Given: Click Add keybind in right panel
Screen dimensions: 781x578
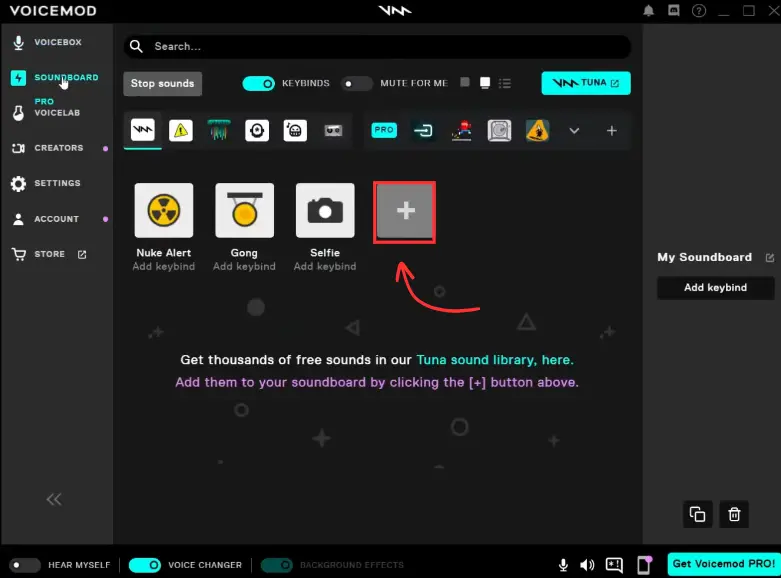Looking at the screenshot, I should [715, 288].
